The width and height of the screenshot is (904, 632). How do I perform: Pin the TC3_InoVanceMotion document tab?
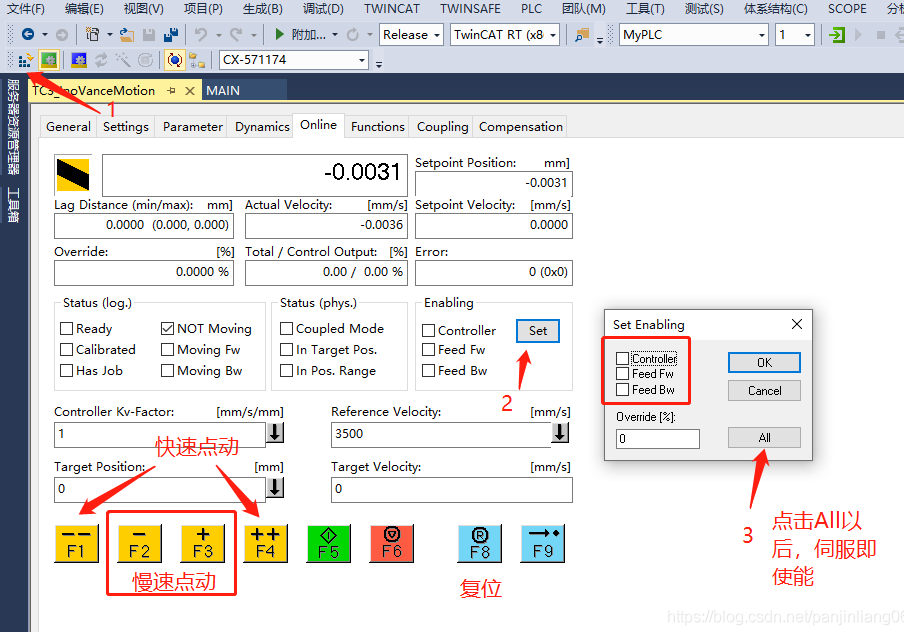171,91
